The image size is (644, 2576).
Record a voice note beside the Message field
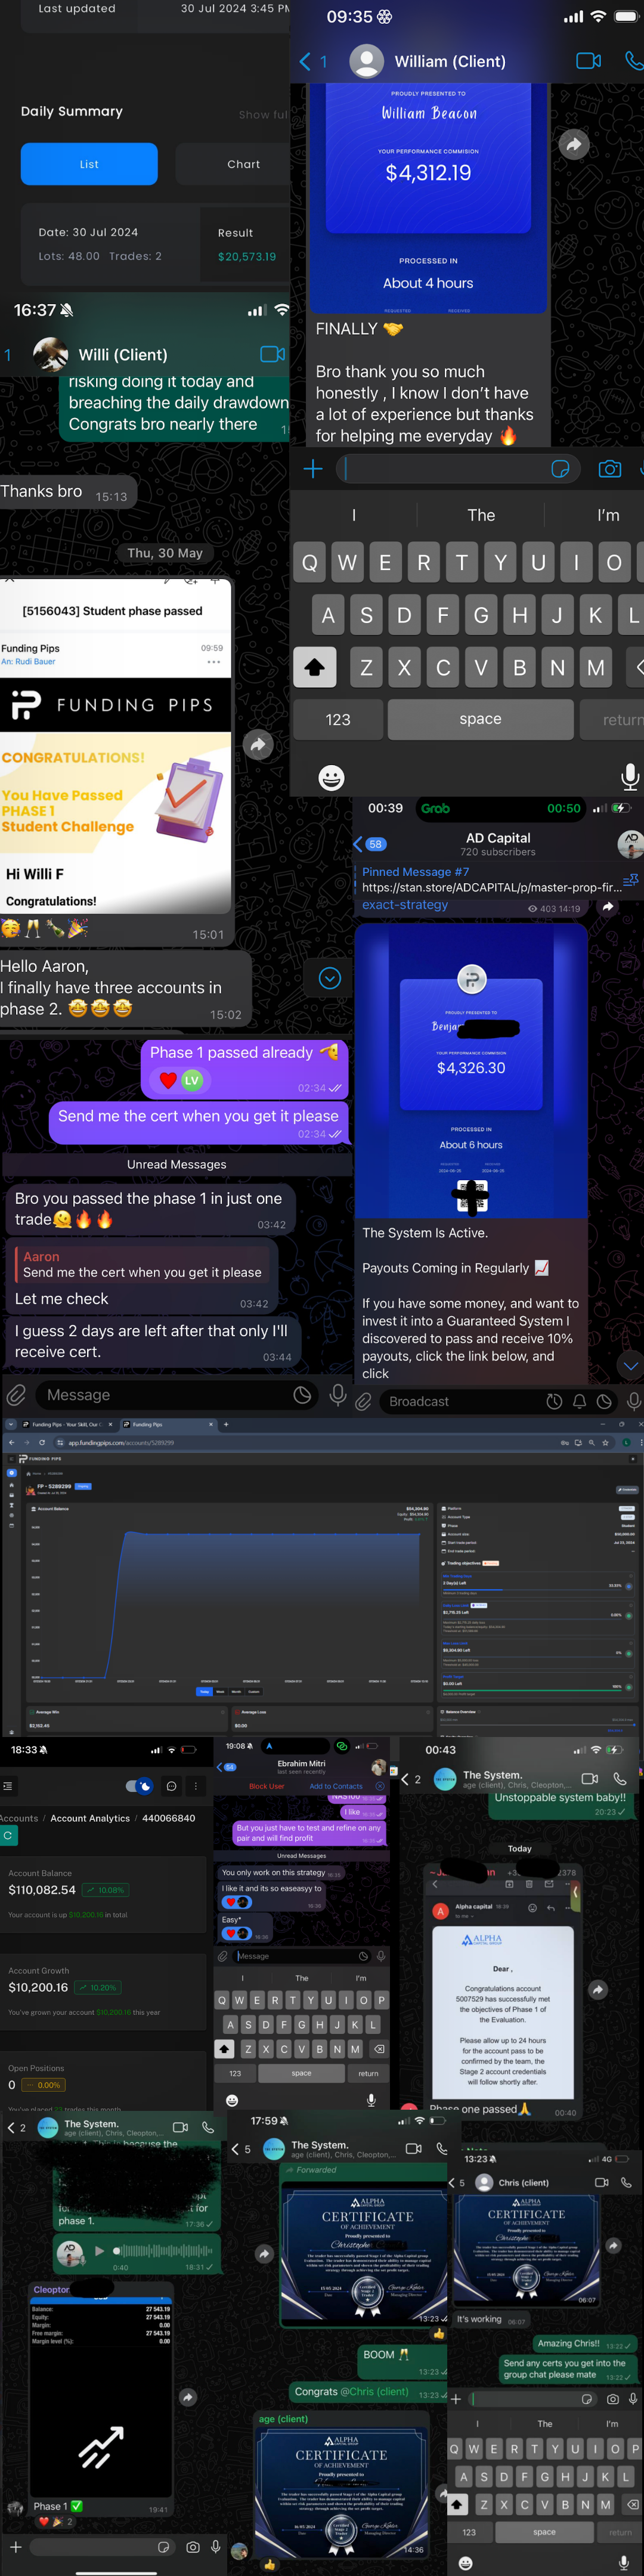point(338,1395)
